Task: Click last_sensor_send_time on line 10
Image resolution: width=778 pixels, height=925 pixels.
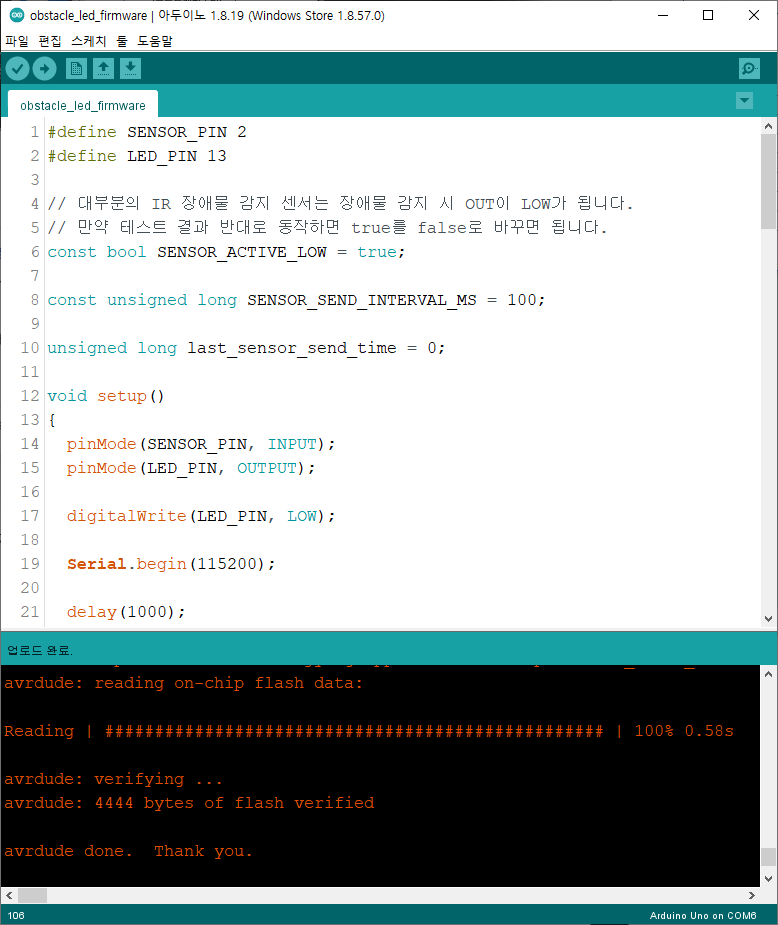Action: pyautogui.click(x=291, y=348)
